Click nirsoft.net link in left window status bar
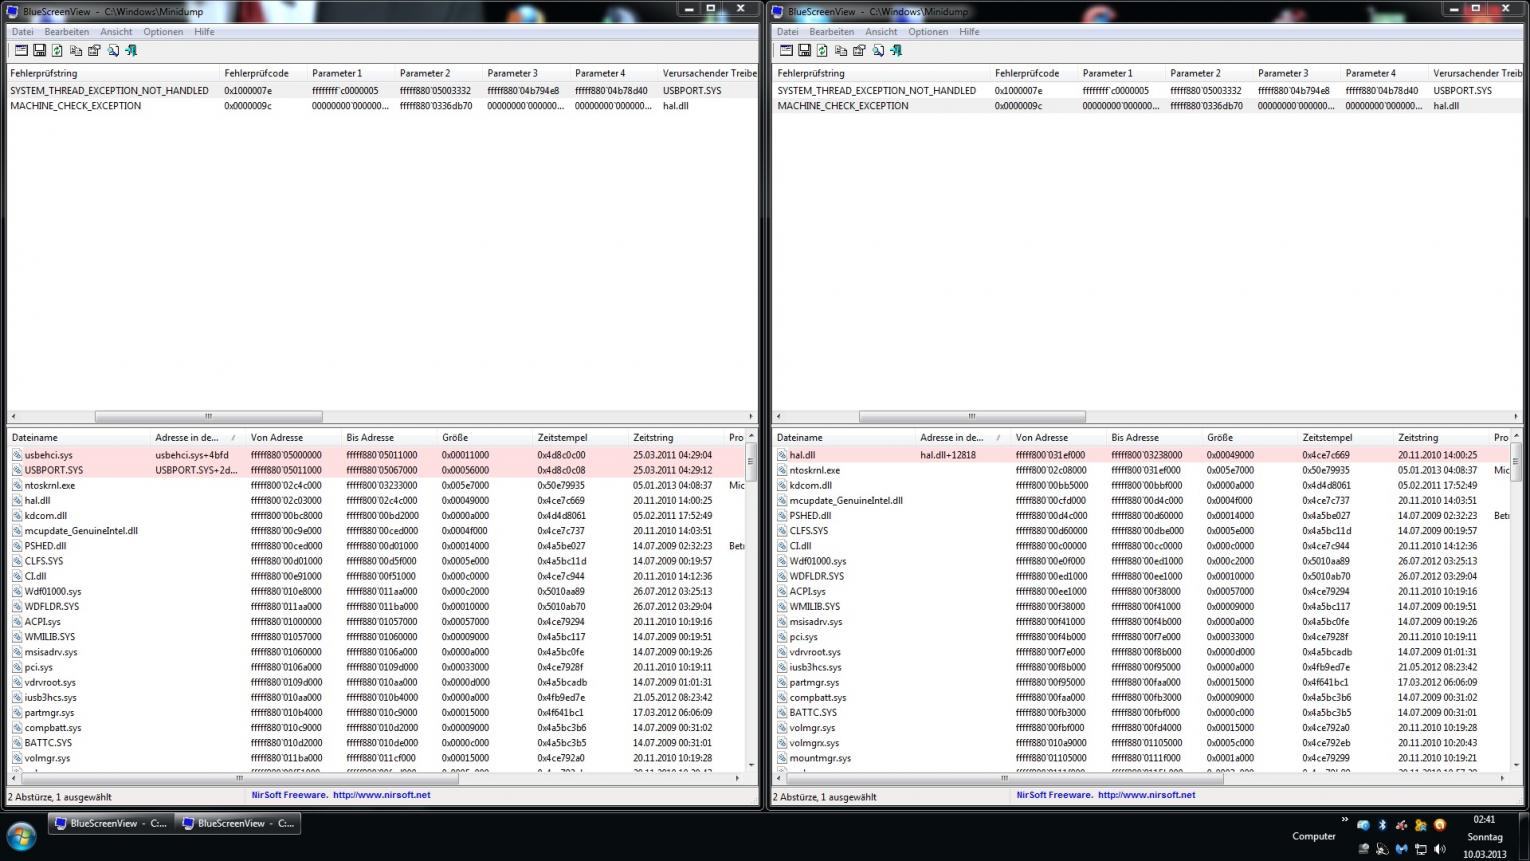The height and width of the screenshot is (861, 1530). click(x=381, y=795)
